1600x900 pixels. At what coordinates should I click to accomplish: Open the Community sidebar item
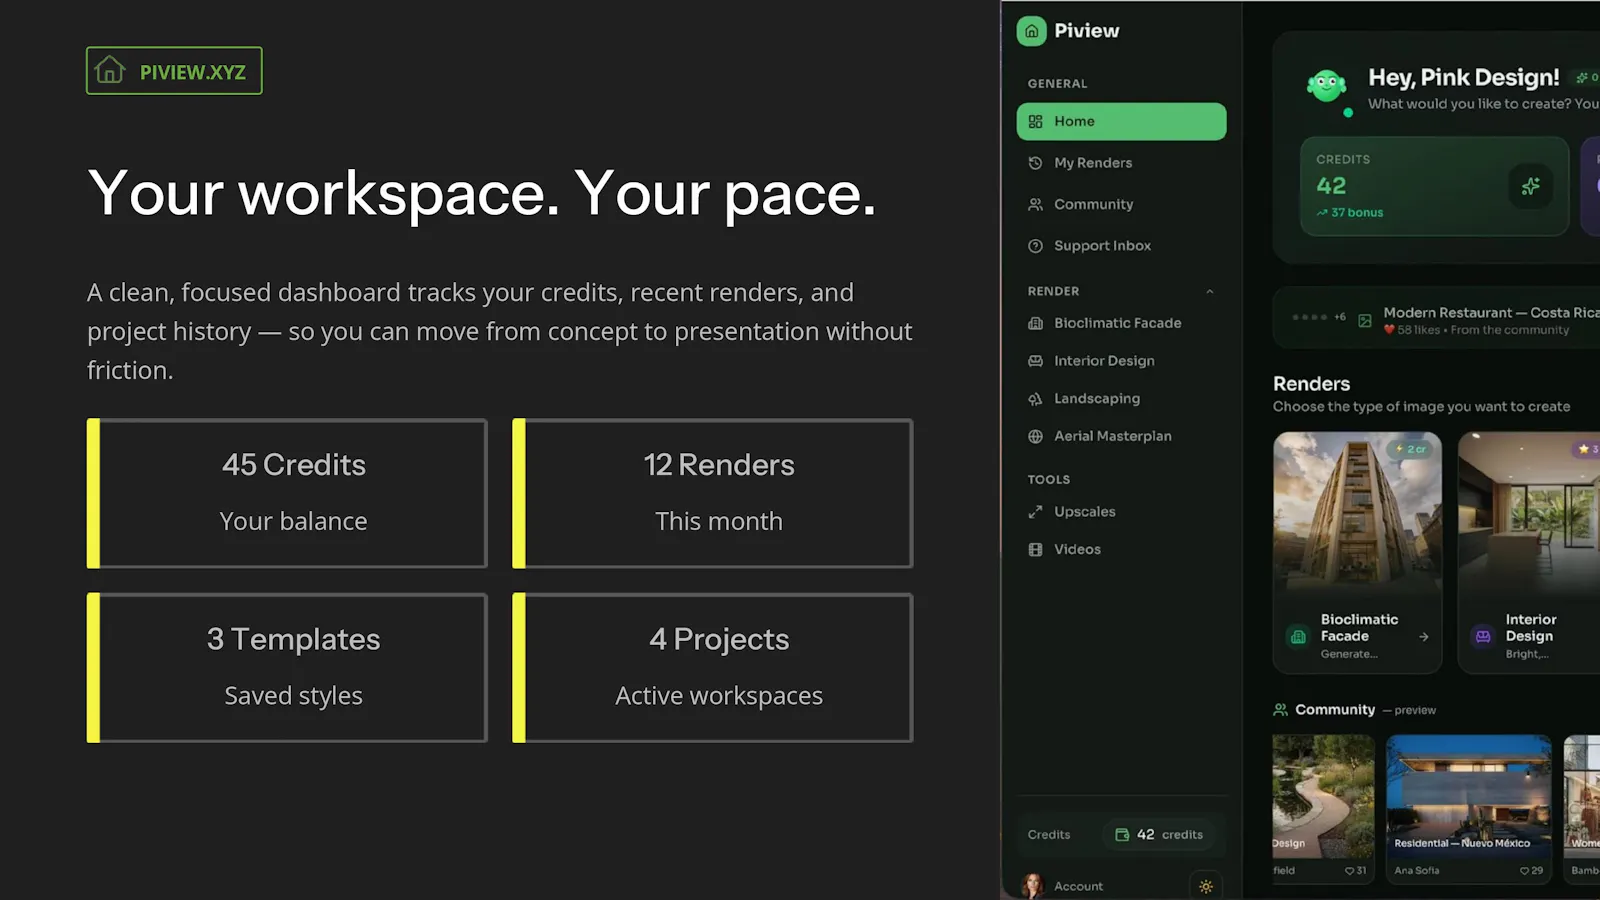pos(1121,204)
